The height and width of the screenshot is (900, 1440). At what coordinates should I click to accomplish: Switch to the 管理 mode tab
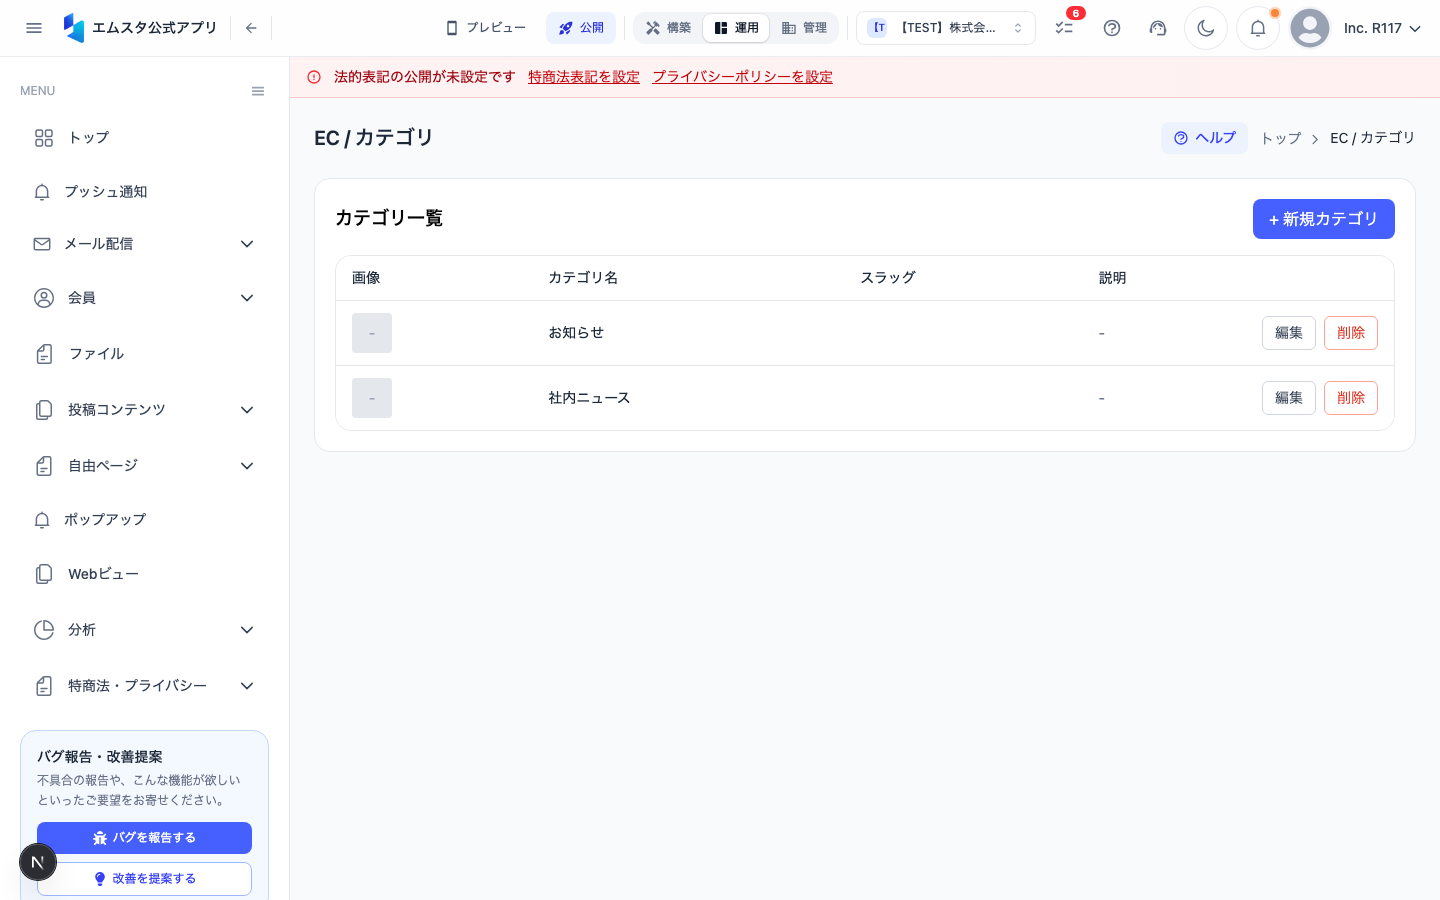pyautogui.click(x=804, y=28)
